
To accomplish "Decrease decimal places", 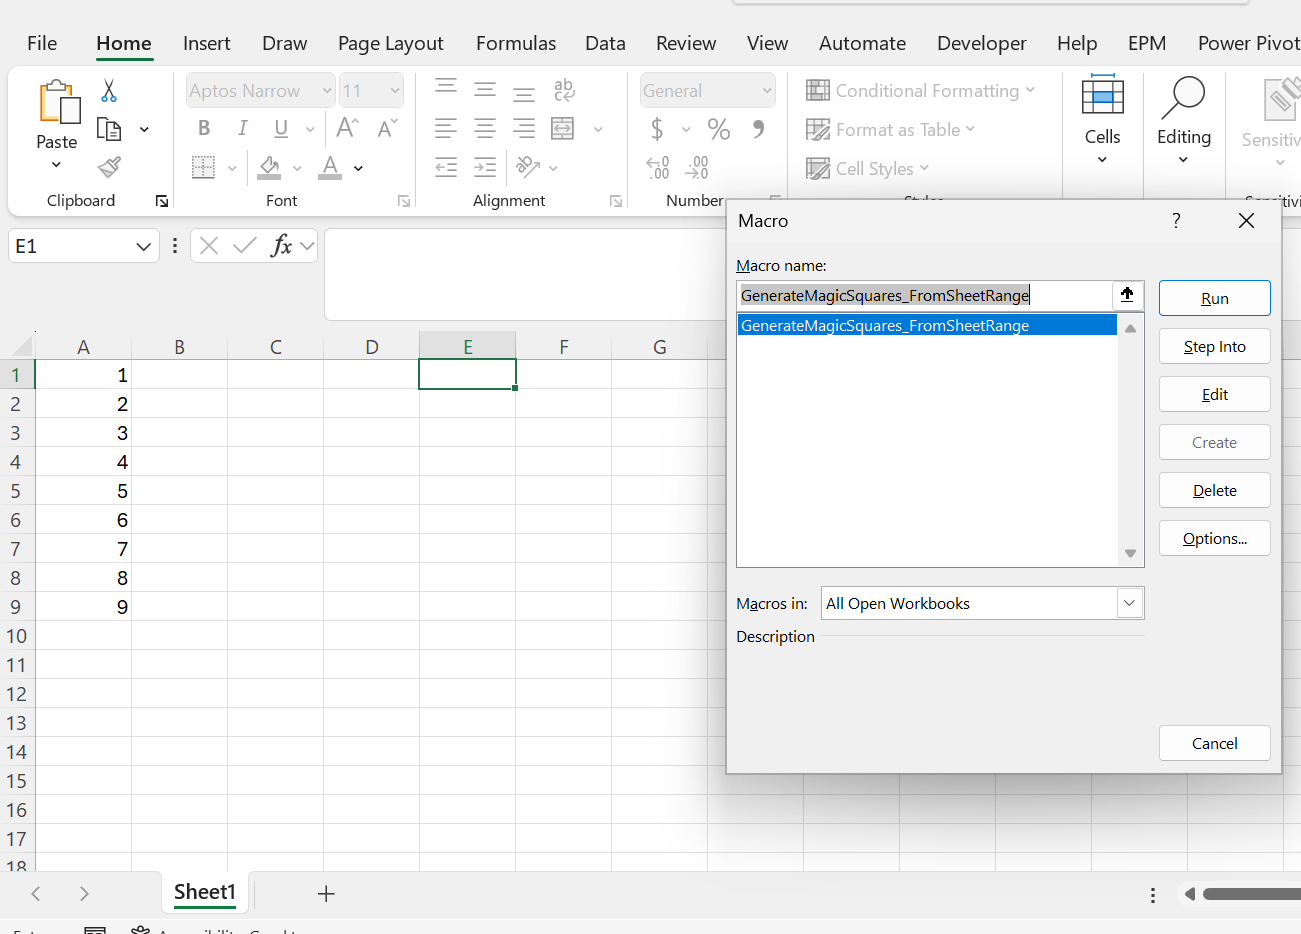I will [x=697, y=167].
